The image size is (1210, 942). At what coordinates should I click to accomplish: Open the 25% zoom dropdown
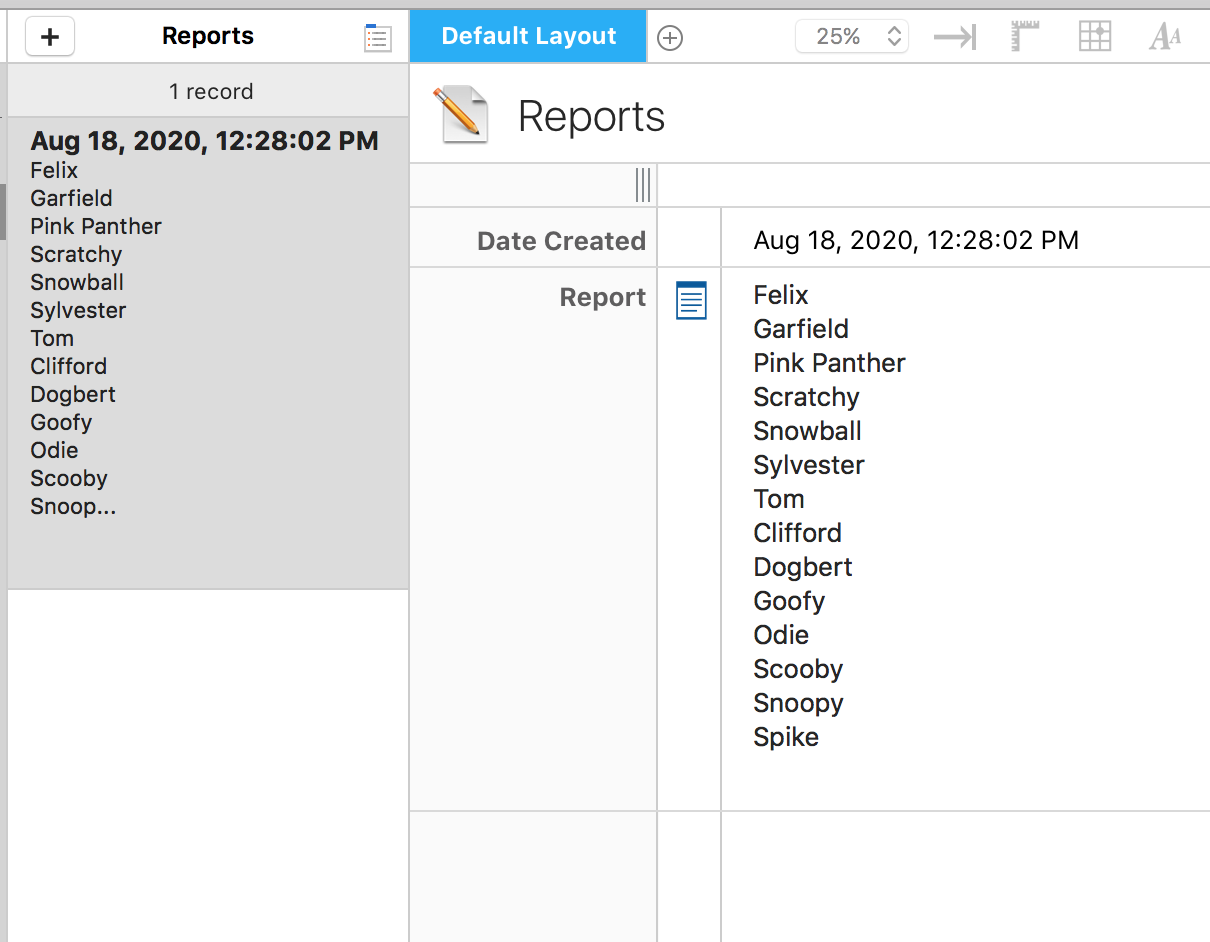[x=851, y=37]
